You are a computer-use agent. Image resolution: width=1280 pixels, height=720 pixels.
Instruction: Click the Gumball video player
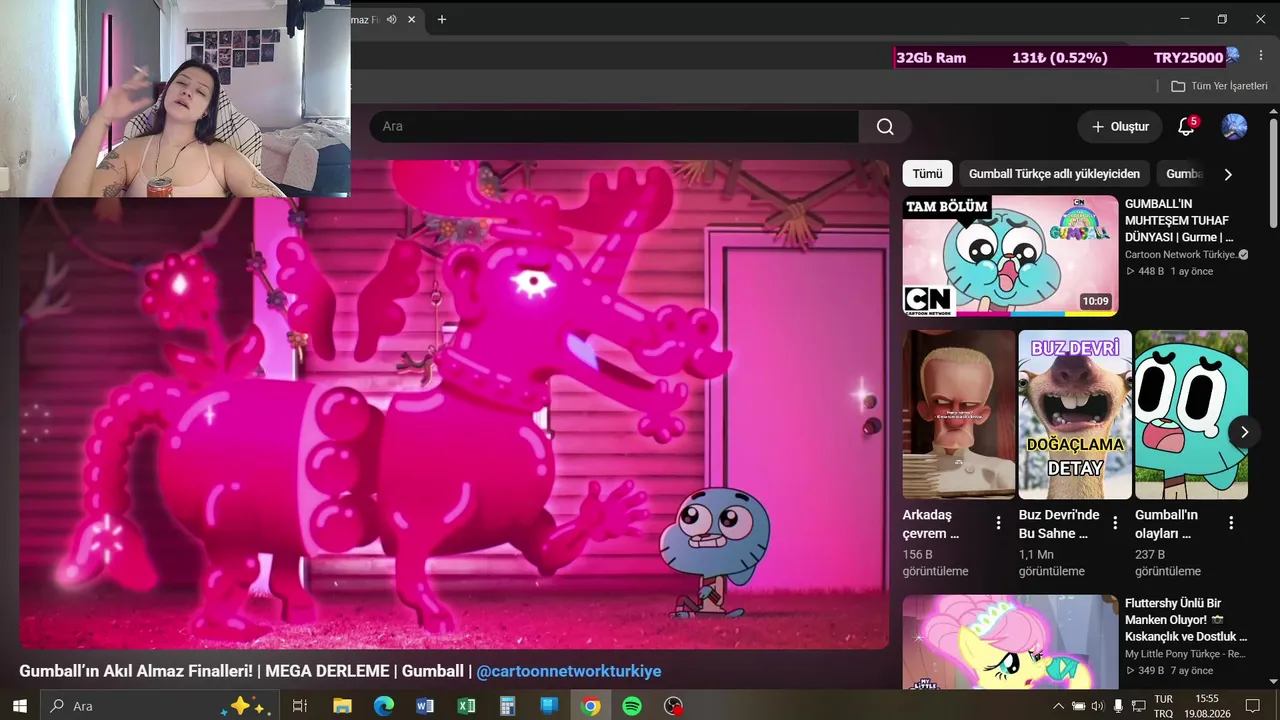pos(454,405)
